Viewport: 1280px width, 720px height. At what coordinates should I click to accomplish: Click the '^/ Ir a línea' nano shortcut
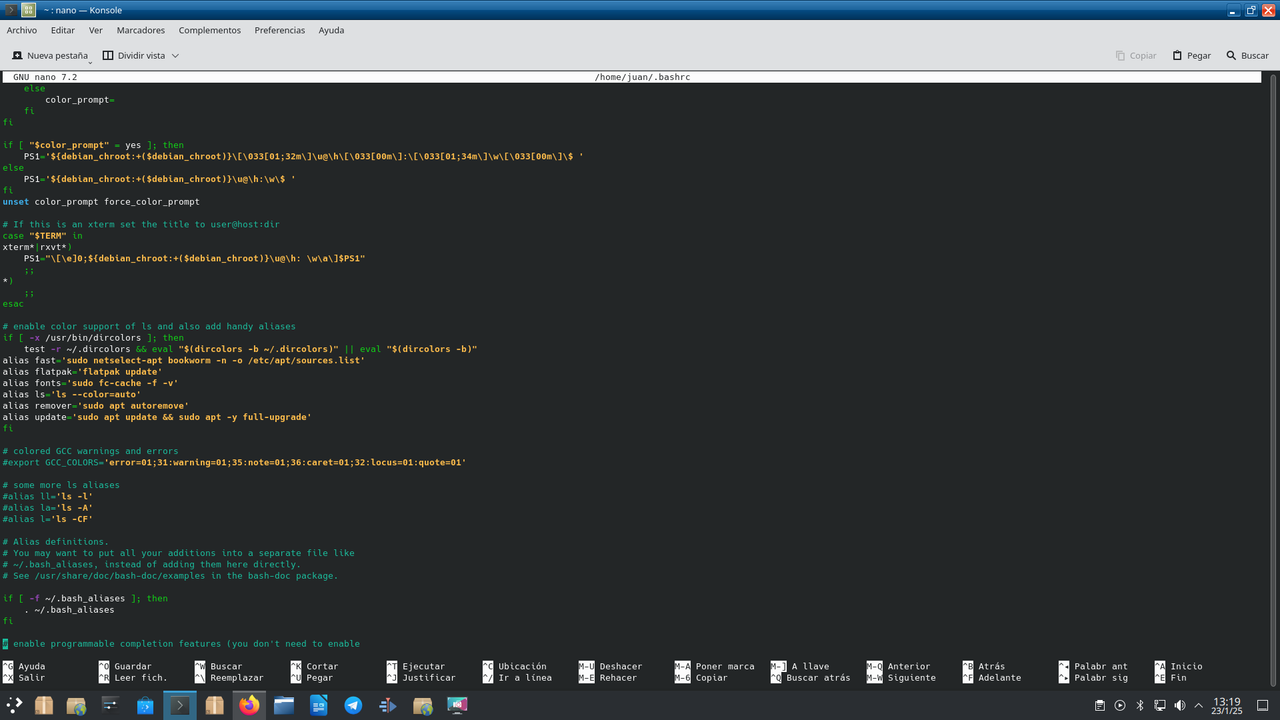517,677
